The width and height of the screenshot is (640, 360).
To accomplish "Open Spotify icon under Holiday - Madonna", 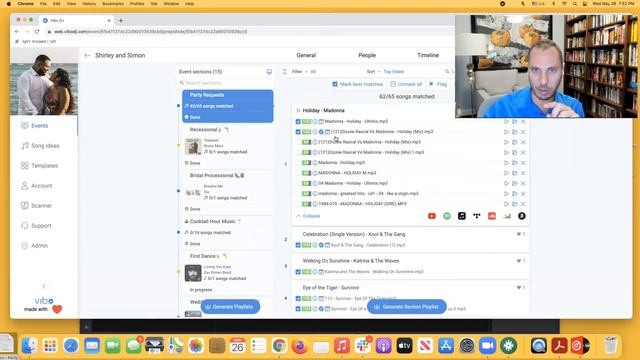I will (x=447, y=216).
